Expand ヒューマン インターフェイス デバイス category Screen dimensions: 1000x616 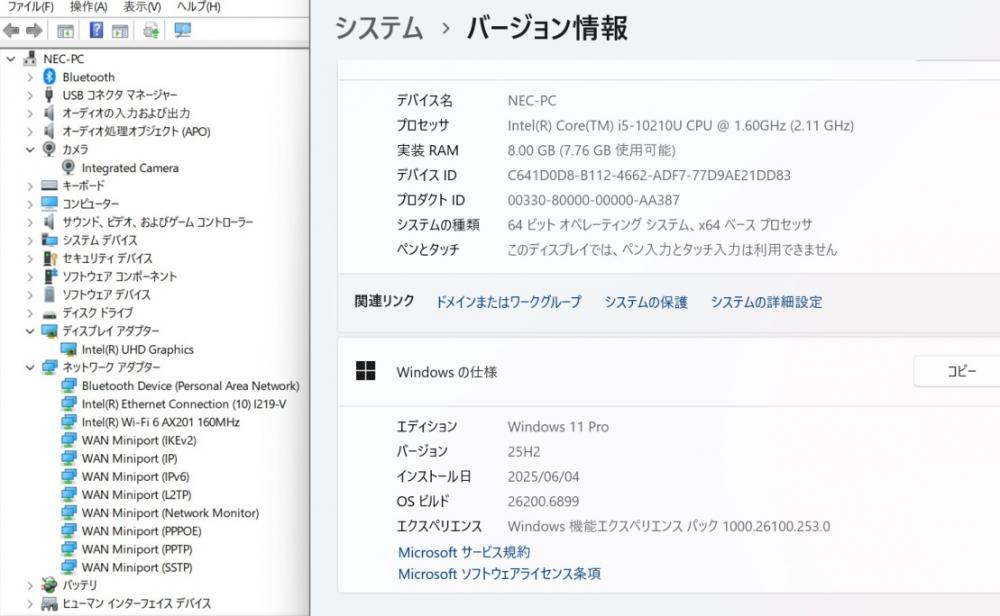(30, 603)
